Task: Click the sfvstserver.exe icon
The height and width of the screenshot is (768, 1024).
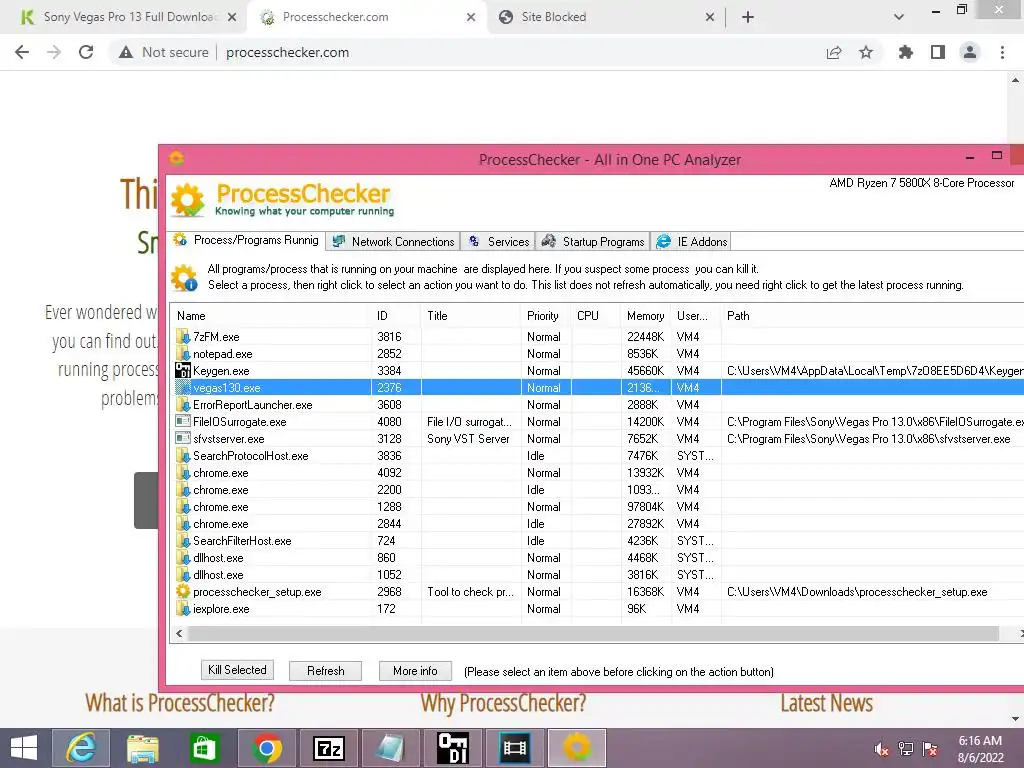Action: point(183,439)
